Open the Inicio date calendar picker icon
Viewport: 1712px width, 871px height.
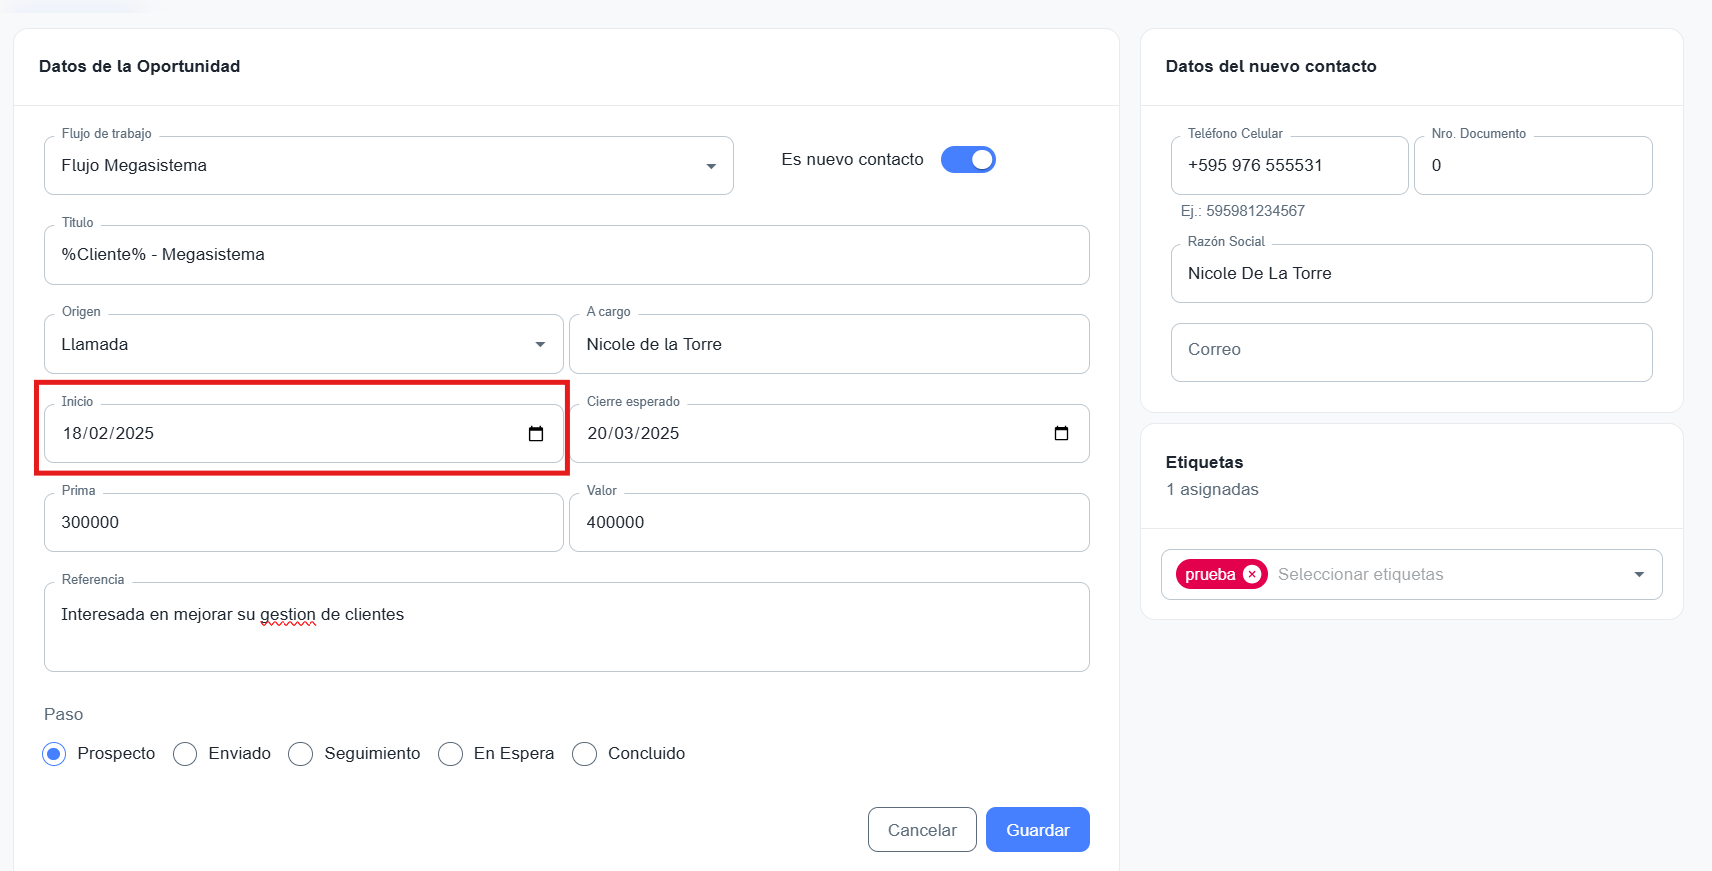(x=536, y=434)
